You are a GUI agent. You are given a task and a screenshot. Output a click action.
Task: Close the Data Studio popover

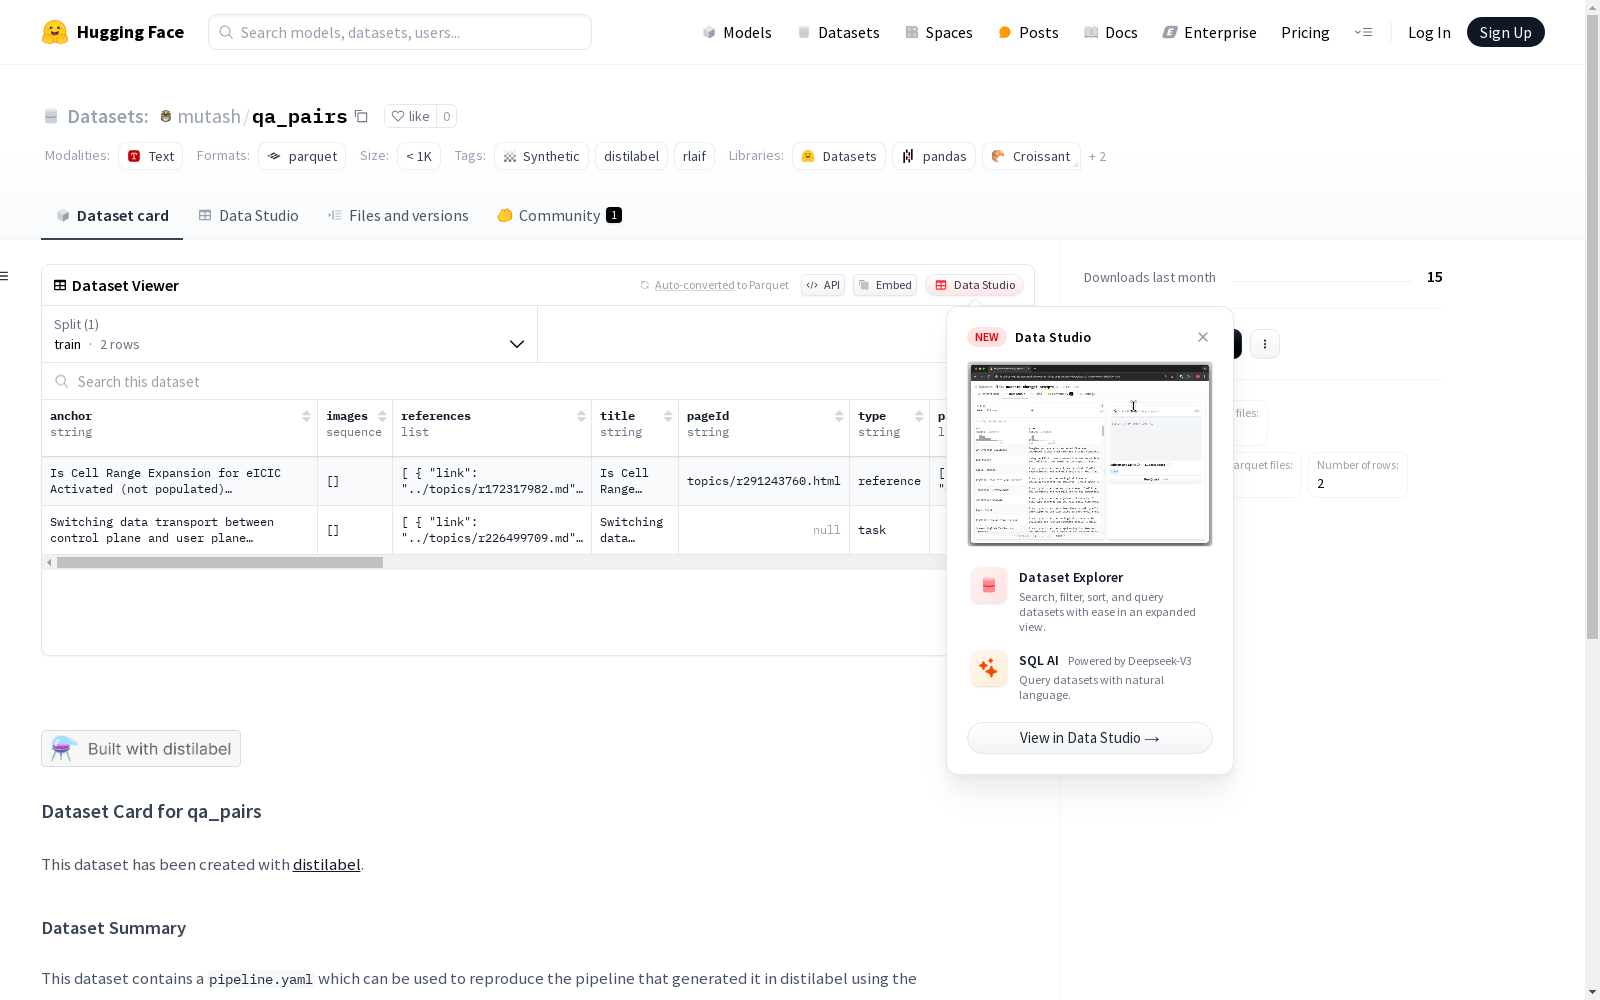point(1203,337)
